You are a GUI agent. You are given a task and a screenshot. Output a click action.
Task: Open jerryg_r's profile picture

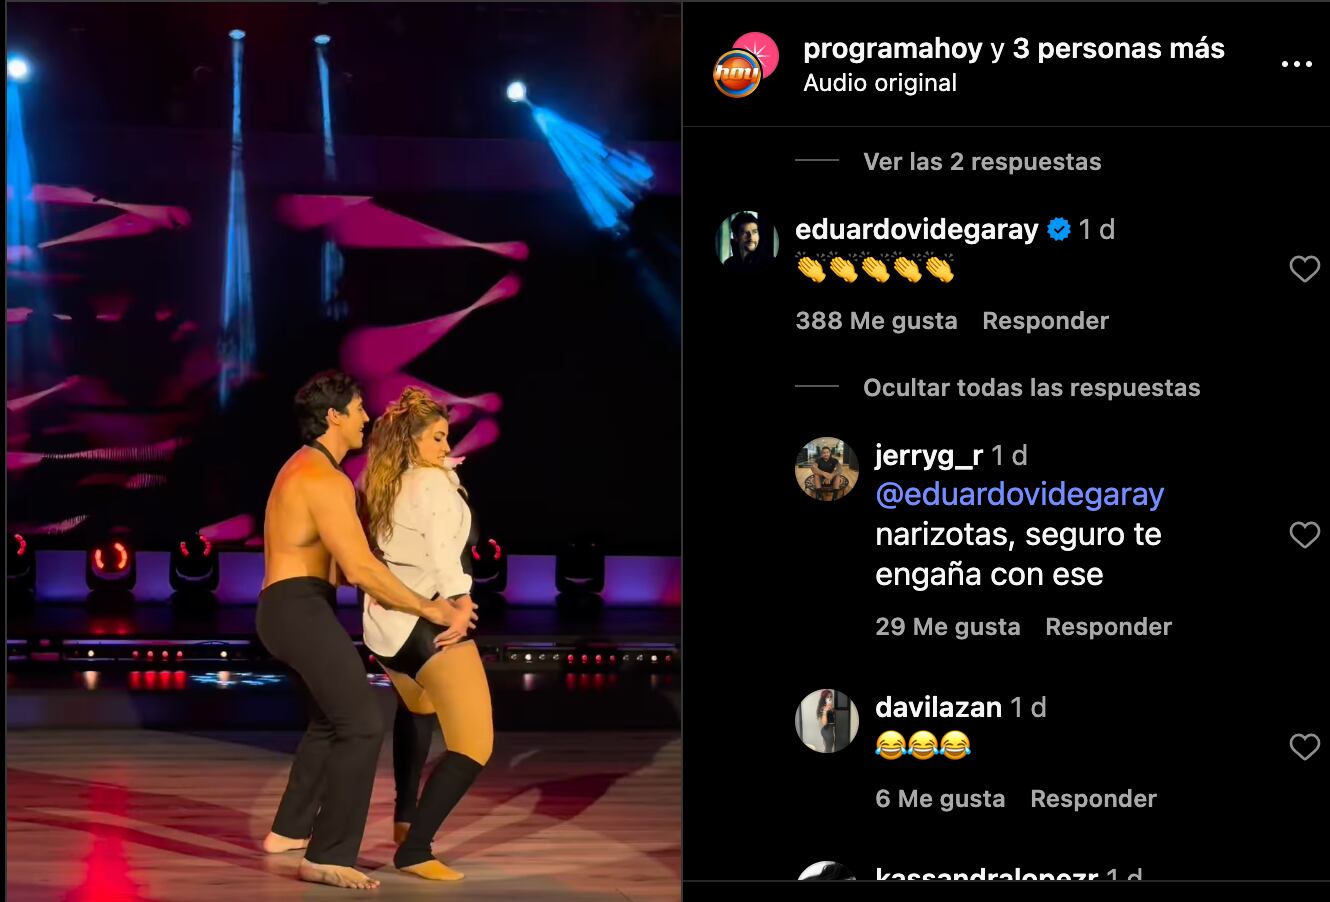[x=827, y=468]
